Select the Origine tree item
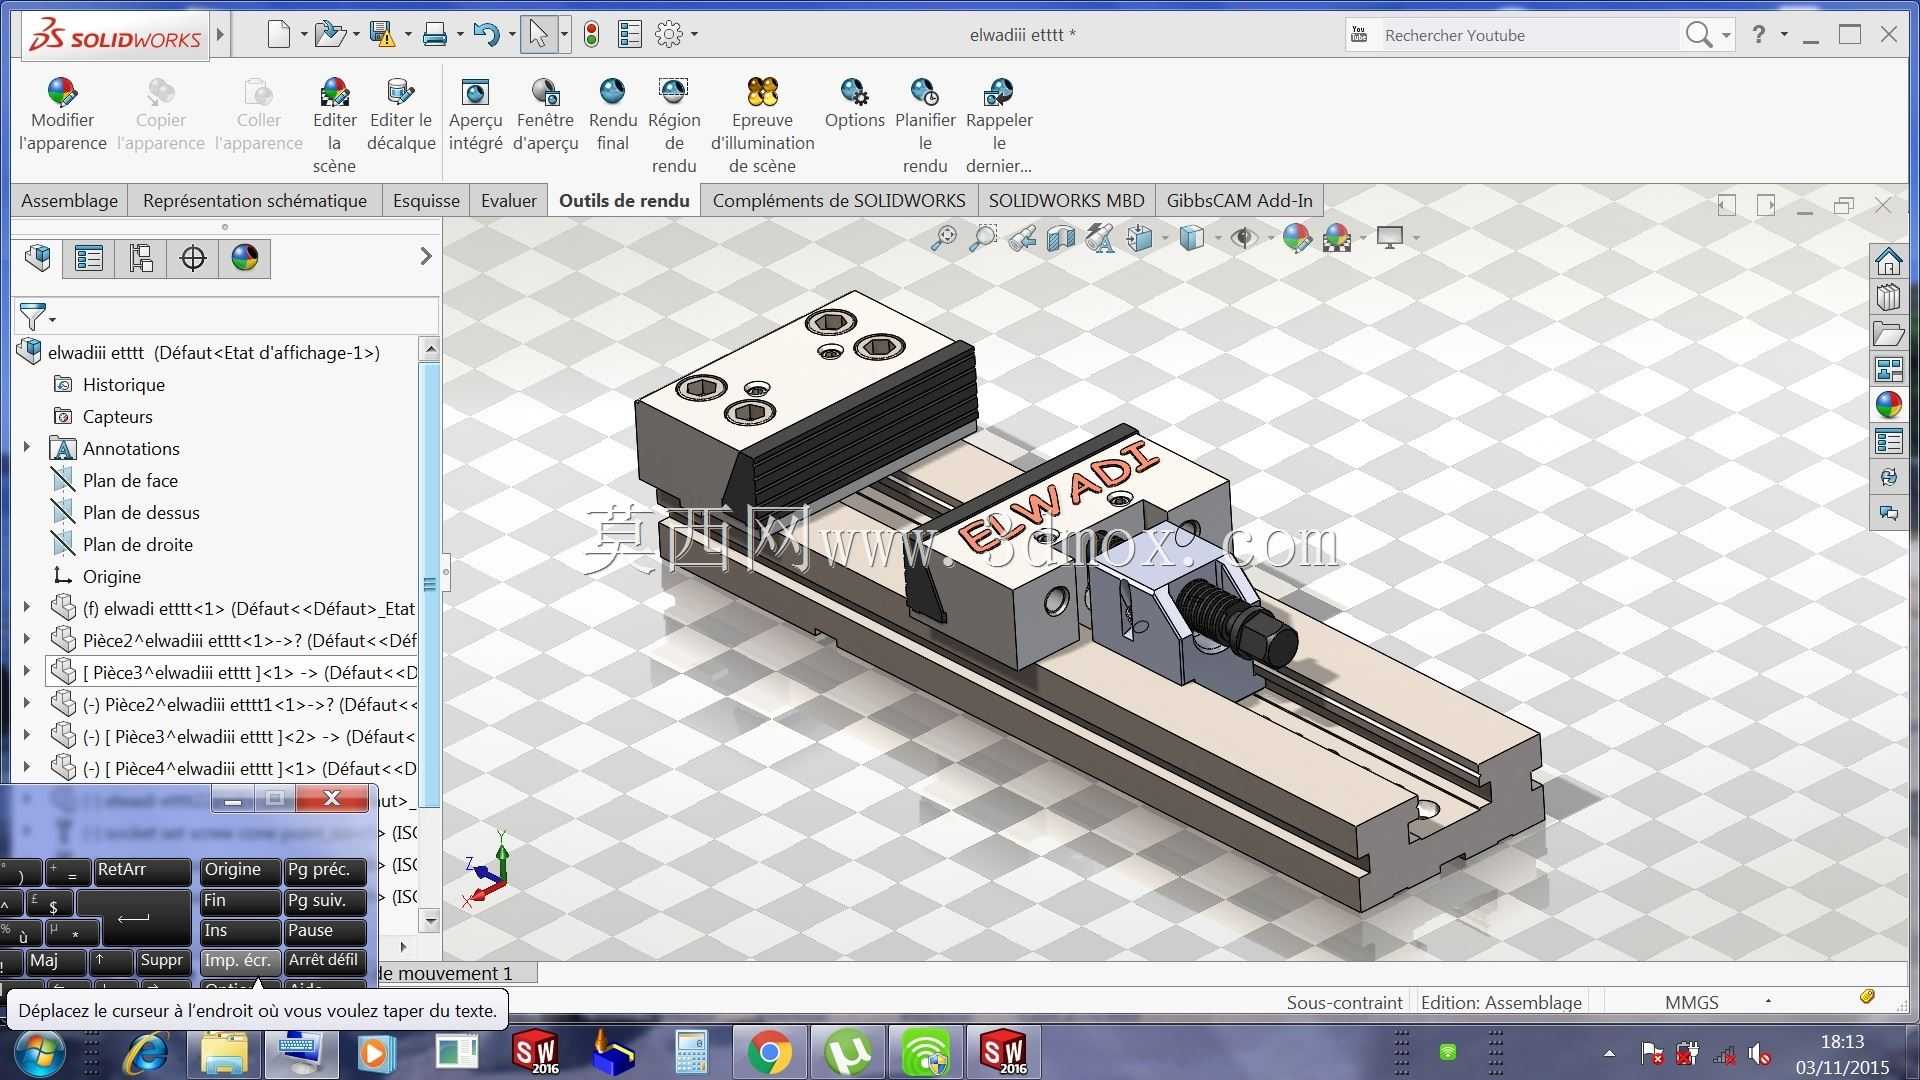The image size is (1920, 1080). 111,576
